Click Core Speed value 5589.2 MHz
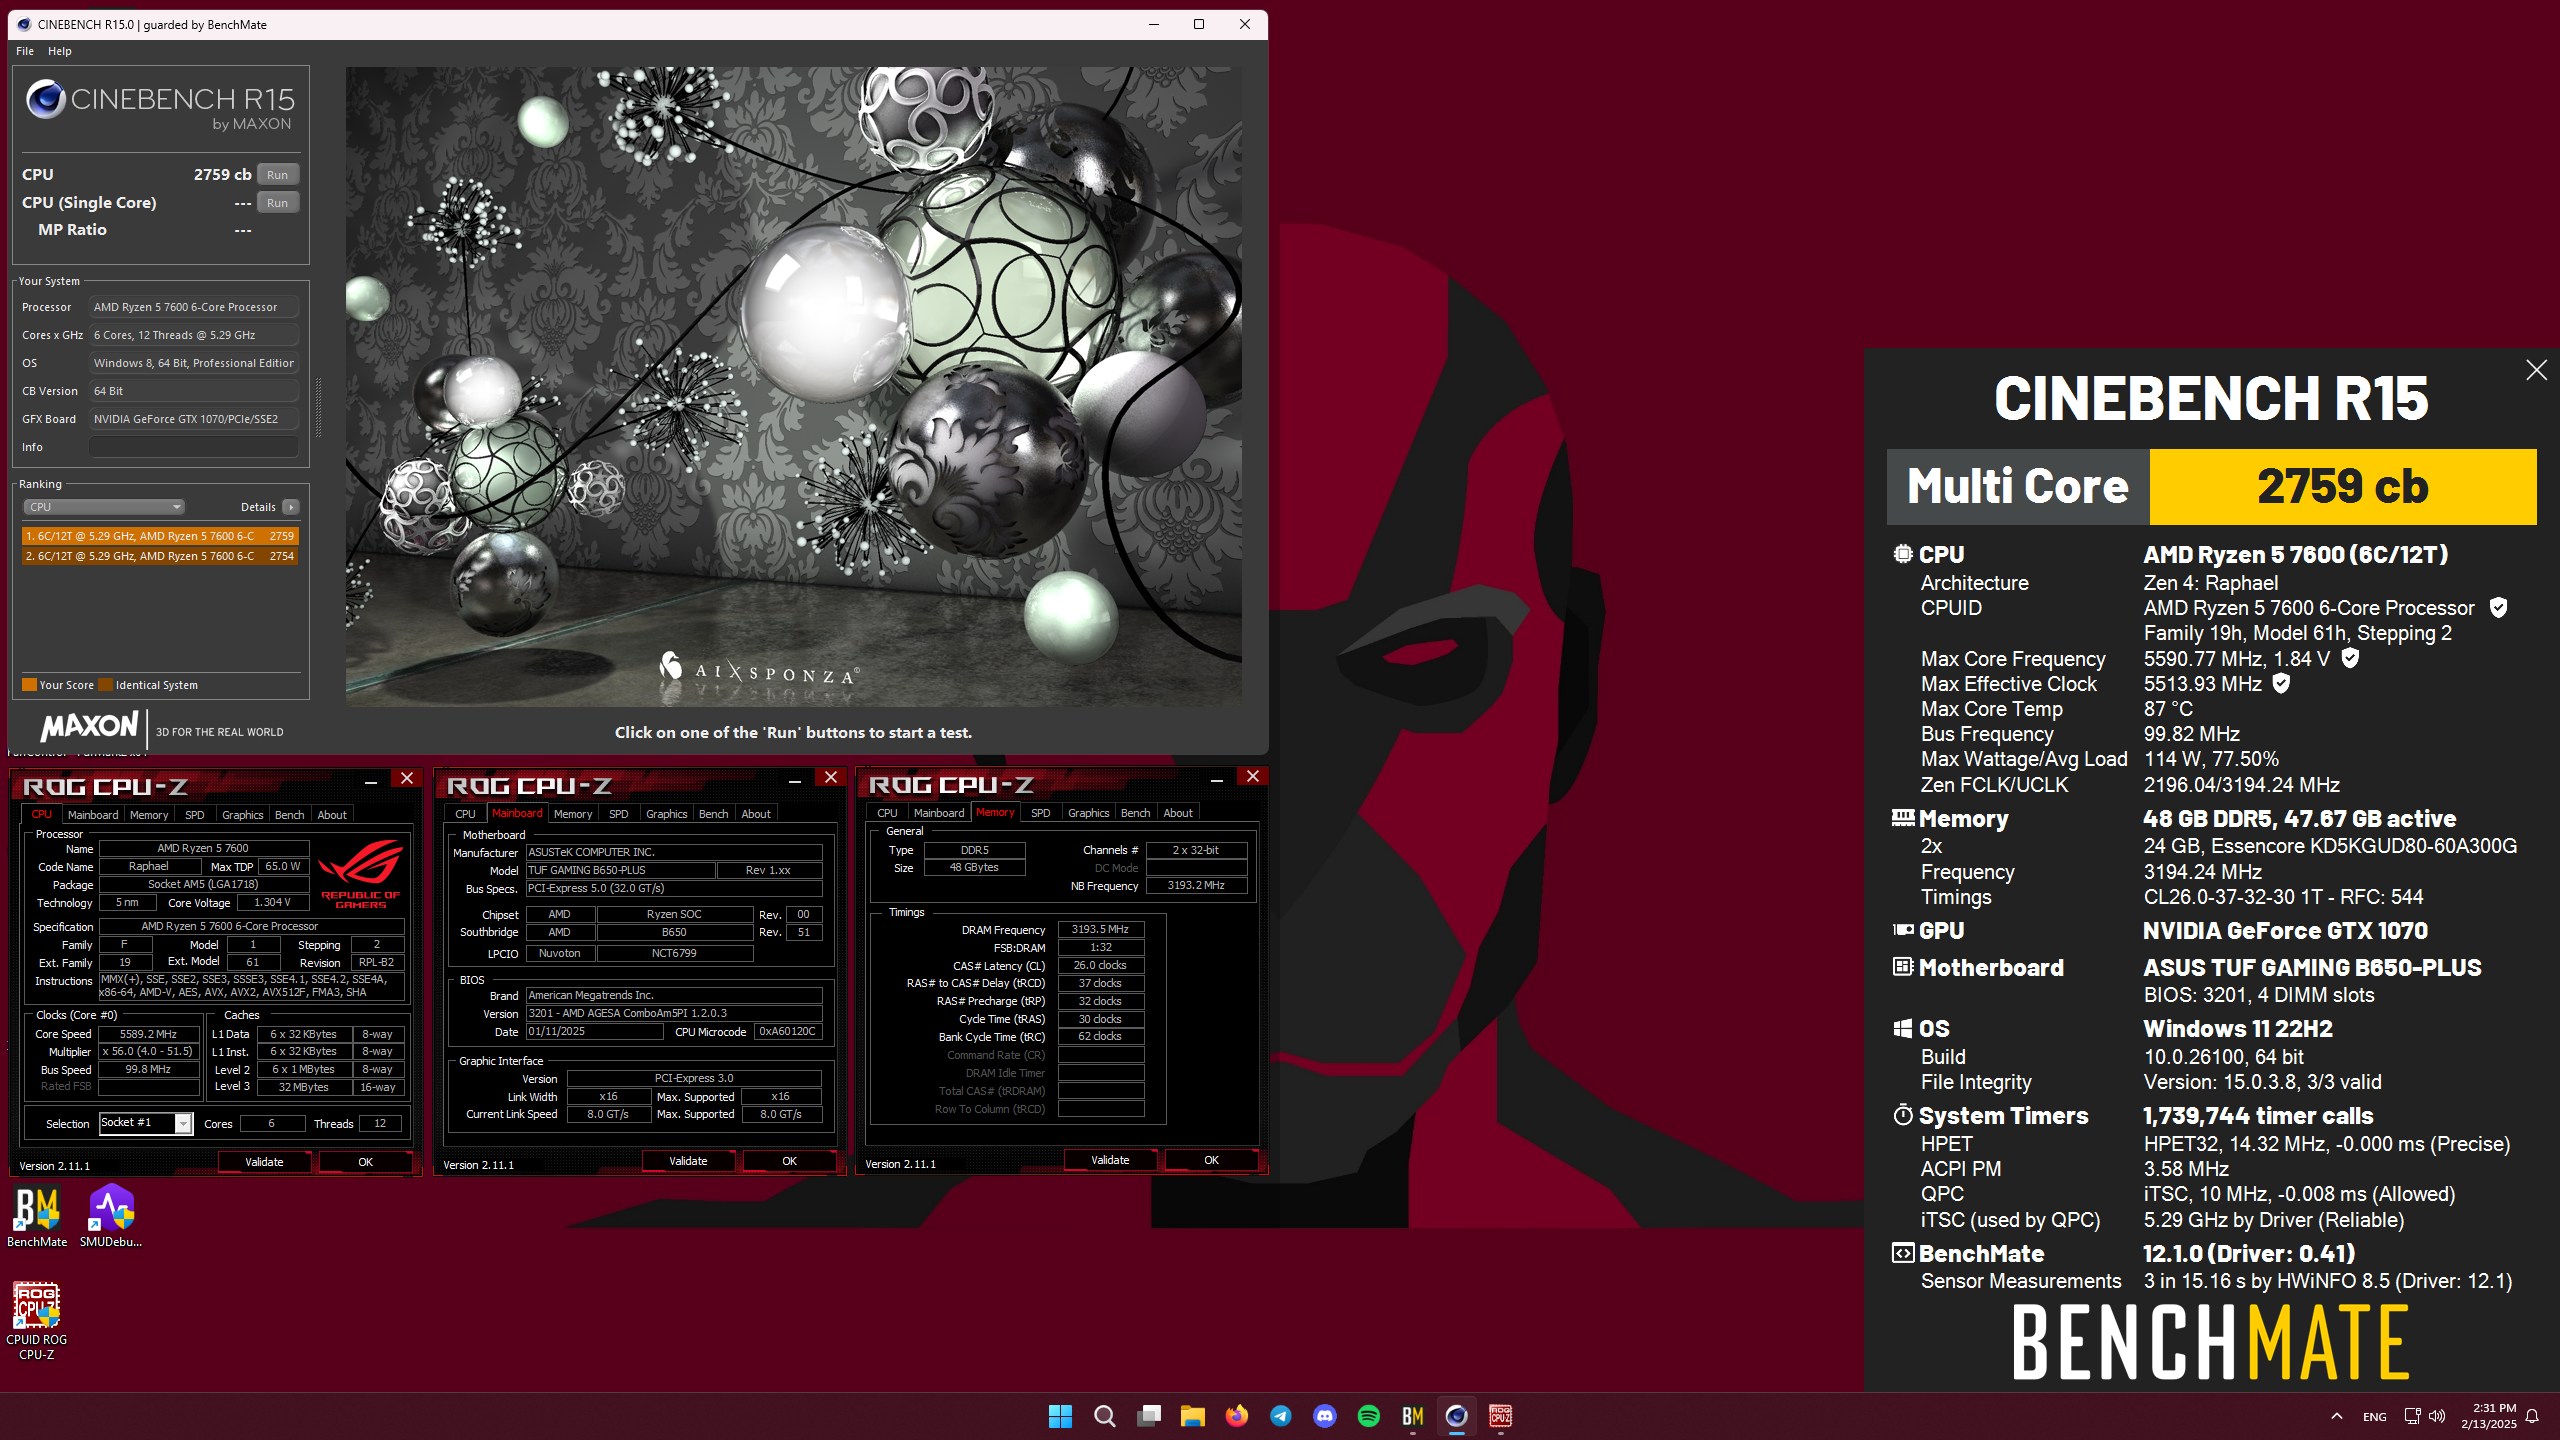2560x1440 pixels. click(148, 1034)
